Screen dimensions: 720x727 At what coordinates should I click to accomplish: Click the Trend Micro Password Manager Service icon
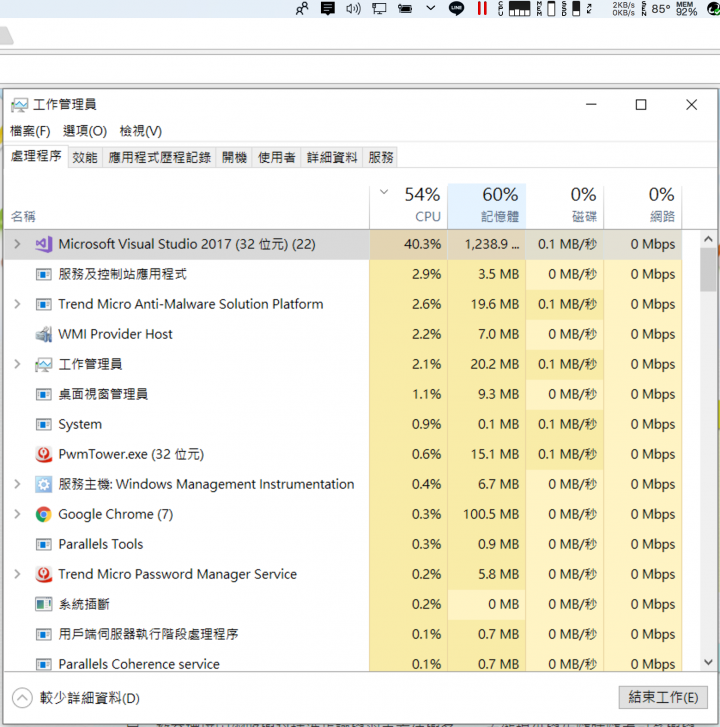point(44,574)
